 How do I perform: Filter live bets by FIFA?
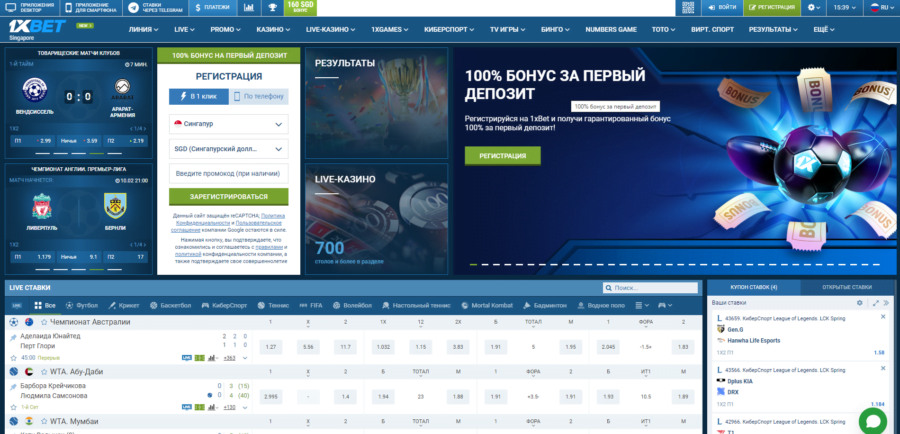point(311,305)
